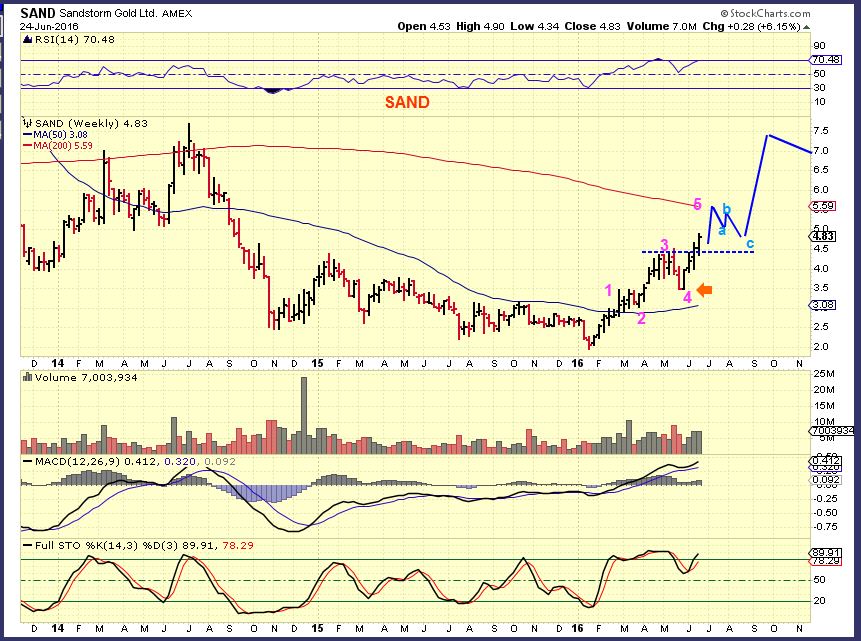Click the pink wave 4 label
This screenshot has width=861, height=641.
pos(687,297)
